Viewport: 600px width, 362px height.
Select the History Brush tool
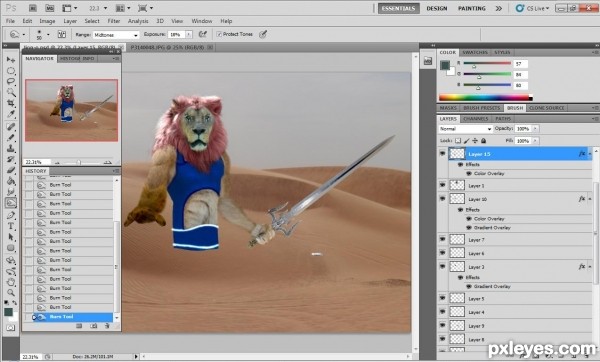[x=11, y=159]
